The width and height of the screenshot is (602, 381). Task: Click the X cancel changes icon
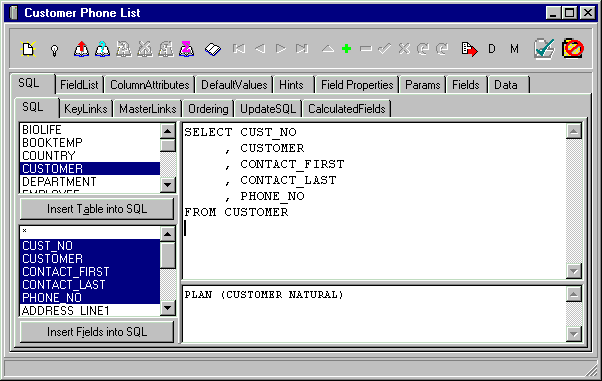pos(404,49)
